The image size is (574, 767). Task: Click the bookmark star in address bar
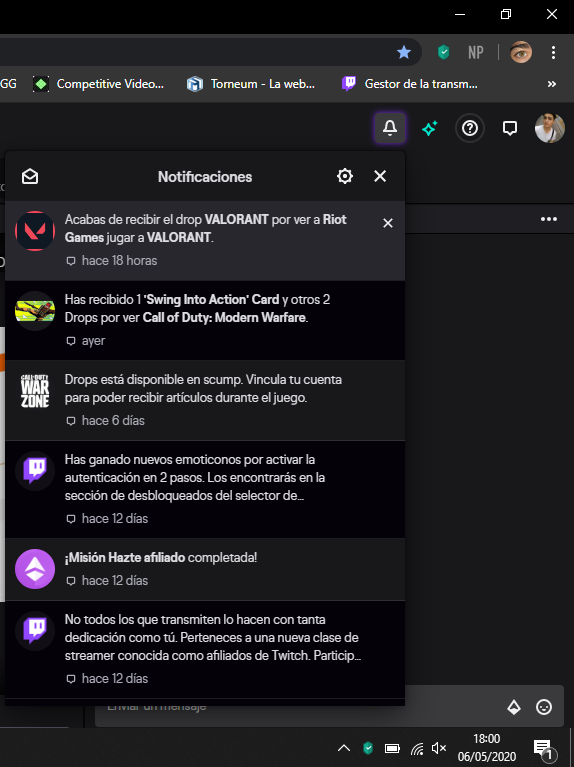click(404, 52)
